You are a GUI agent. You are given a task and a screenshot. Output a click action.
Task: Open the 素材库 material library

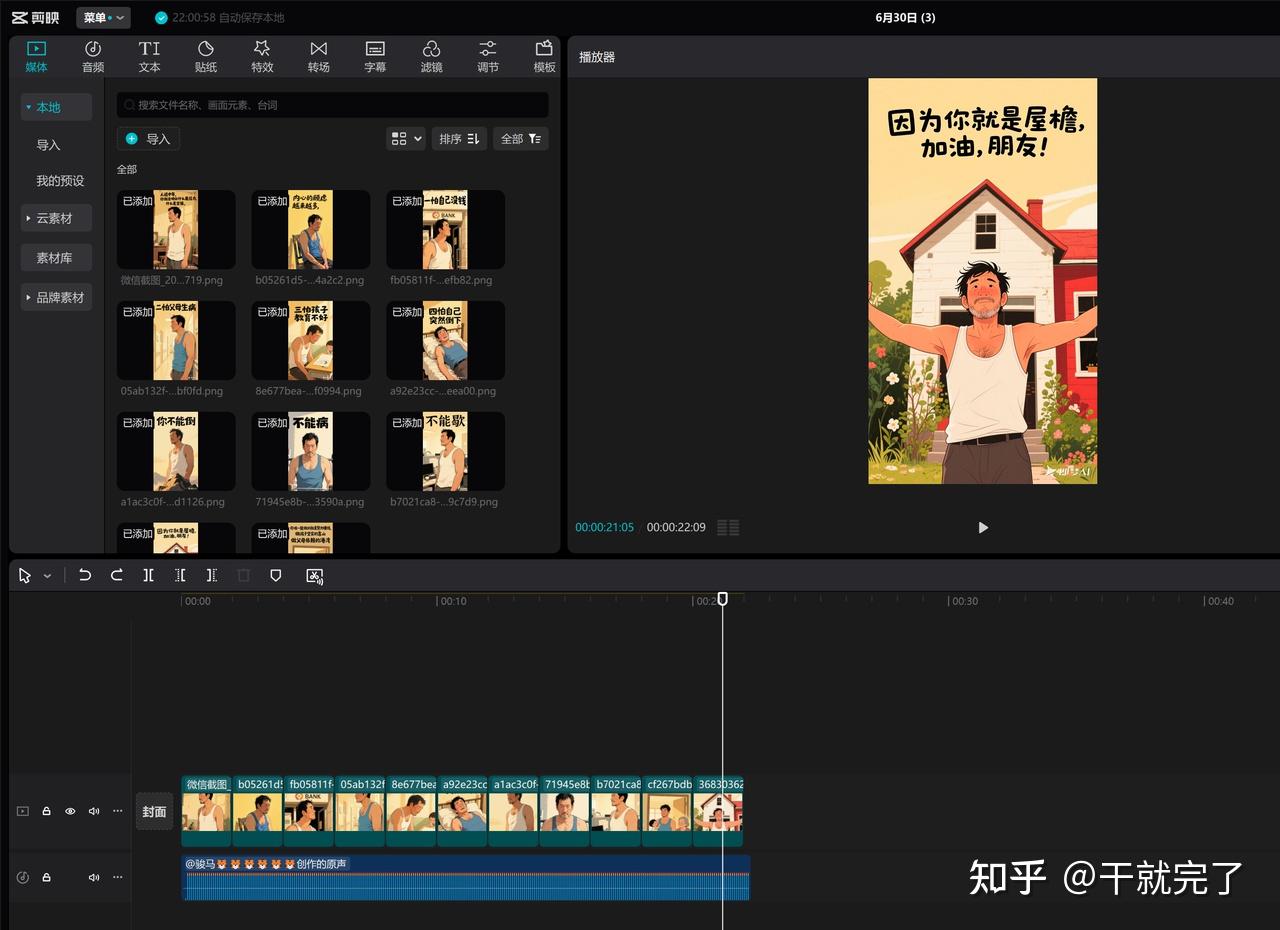click(56, 258)
